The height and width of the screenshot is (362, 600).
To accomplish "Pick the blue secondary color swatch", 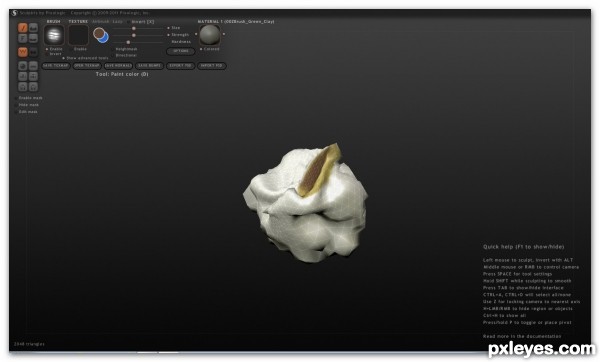I will click(x=104, y=38).
